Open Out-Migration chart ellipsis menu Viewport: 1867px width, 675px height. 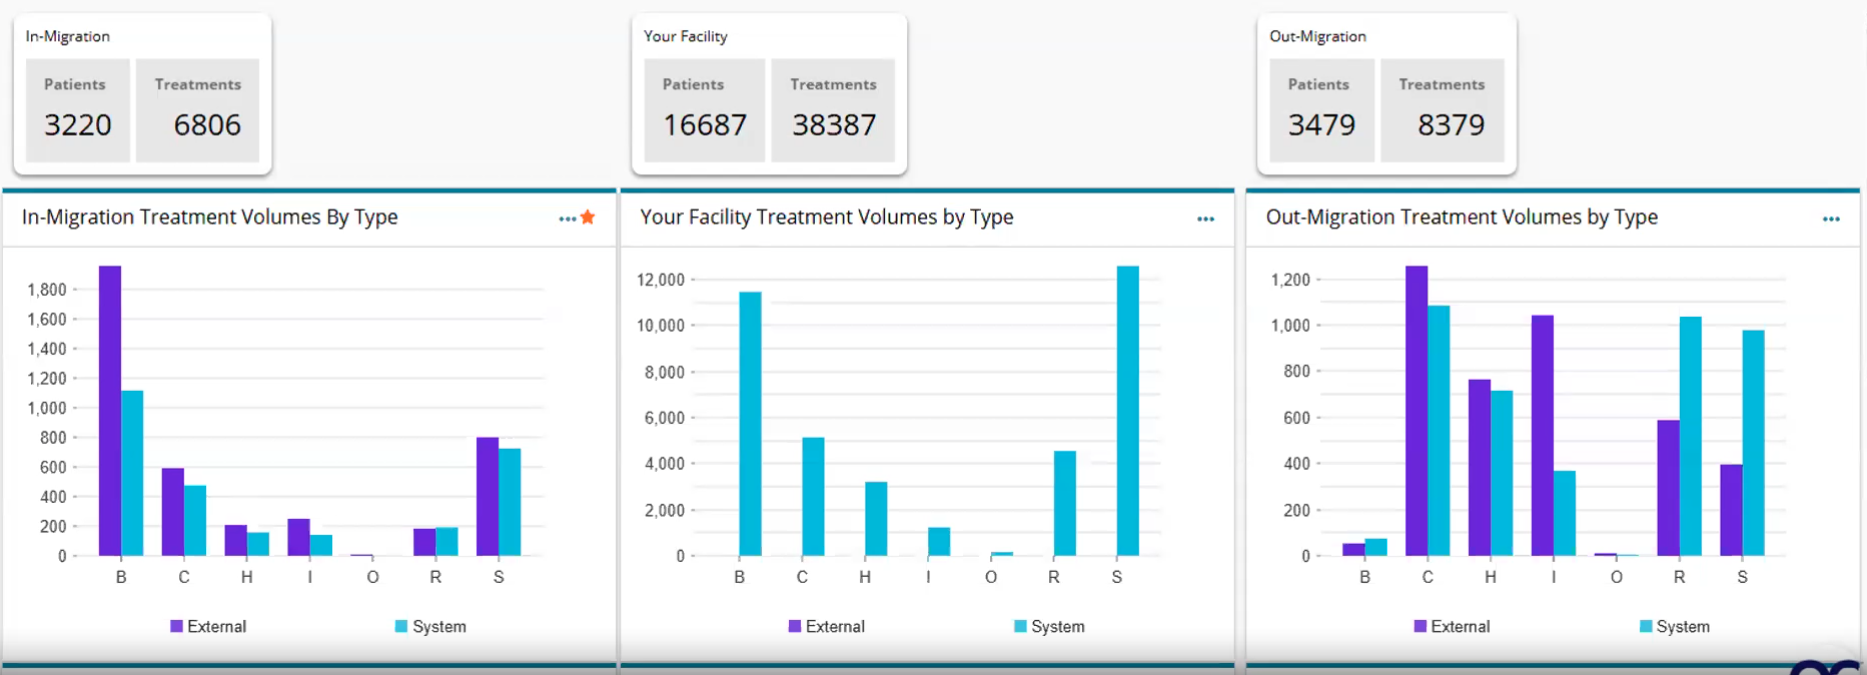click(x=1830, y=219)
